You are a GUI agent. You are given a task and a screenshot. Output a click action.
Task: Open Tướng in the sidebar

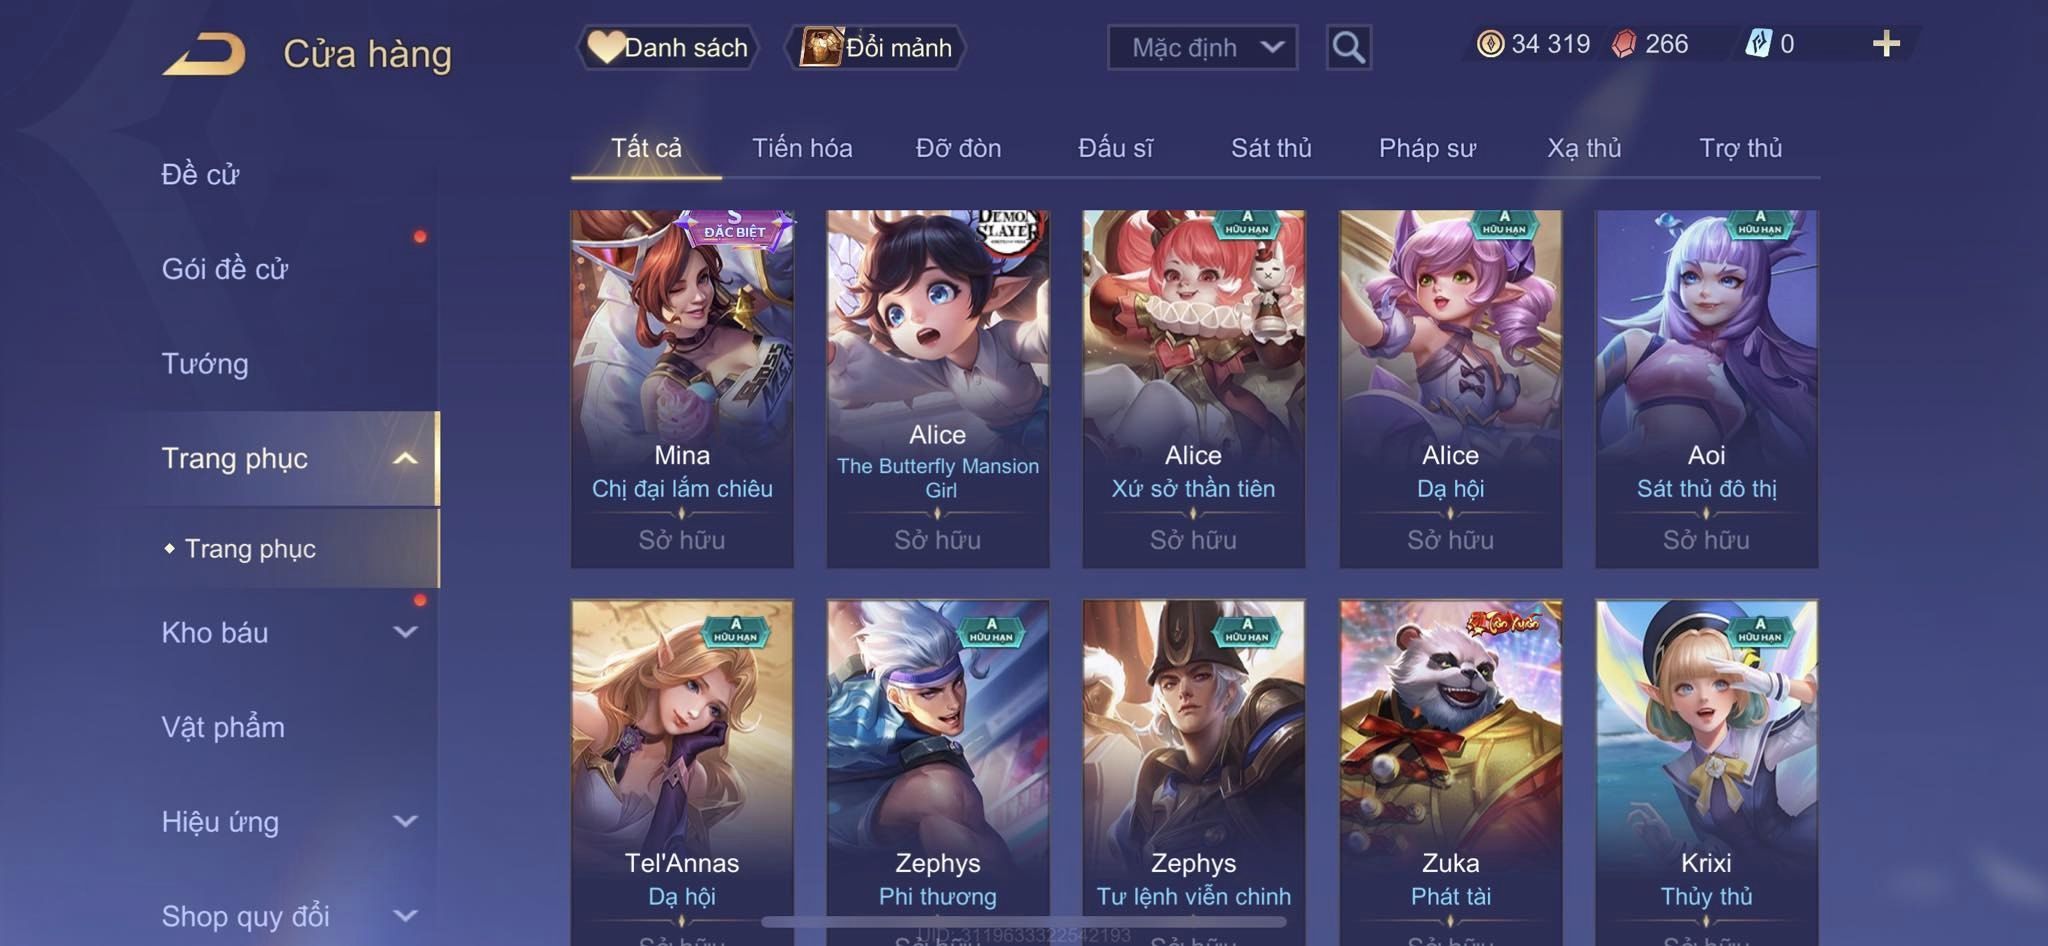click(x=205, y=364)
